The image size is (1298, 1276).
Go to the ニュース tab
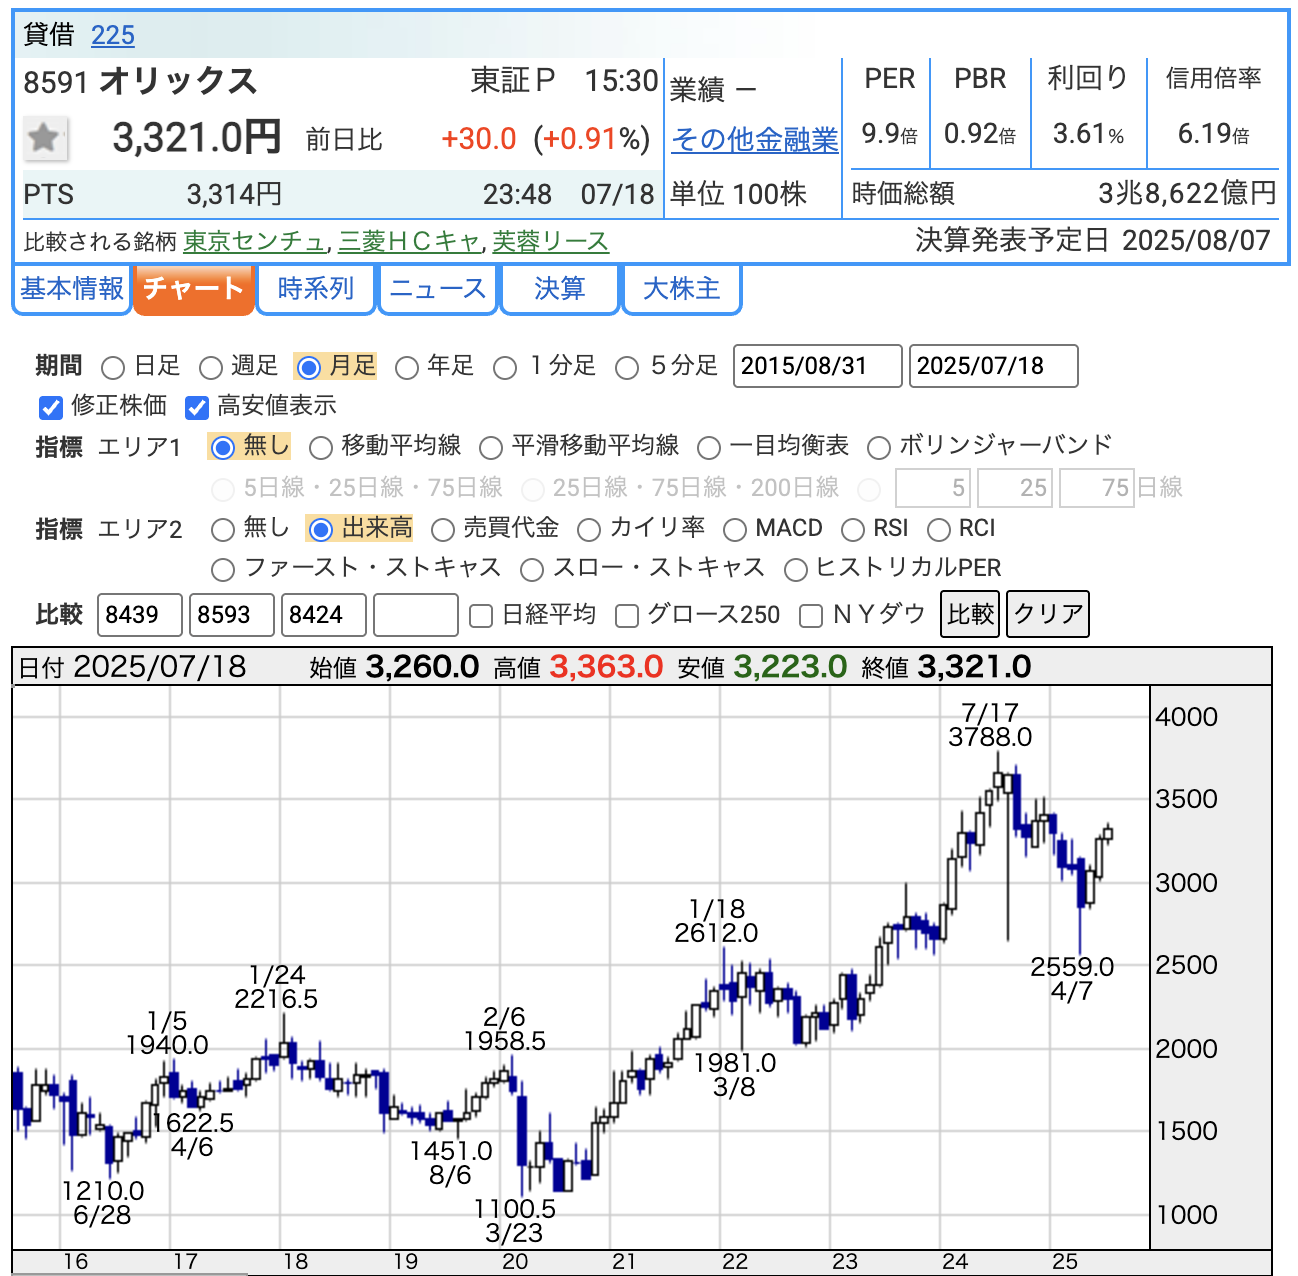[437, 289]
